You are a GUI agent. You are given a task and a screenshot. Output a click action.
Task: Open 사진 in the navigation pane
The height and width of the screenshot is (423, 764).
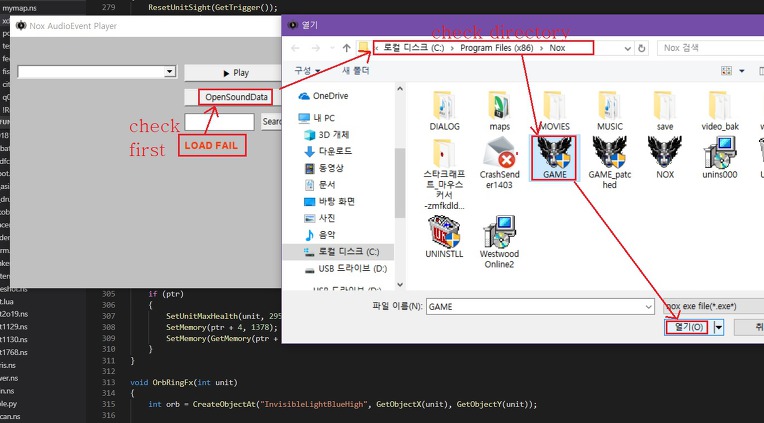320,218
